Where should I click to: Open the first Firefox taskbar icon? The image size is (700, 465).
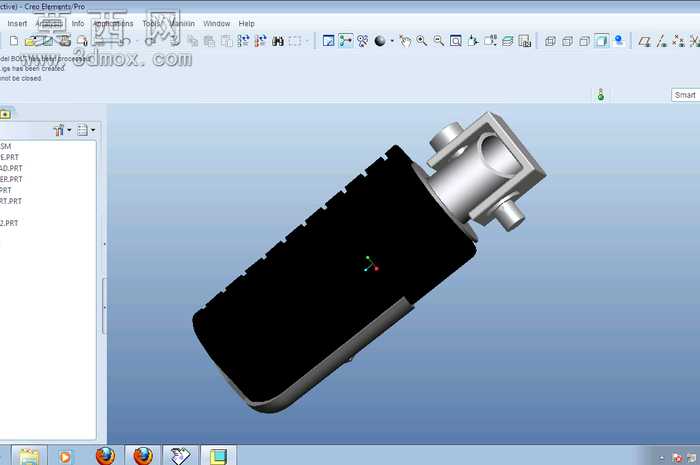(105, 456)
